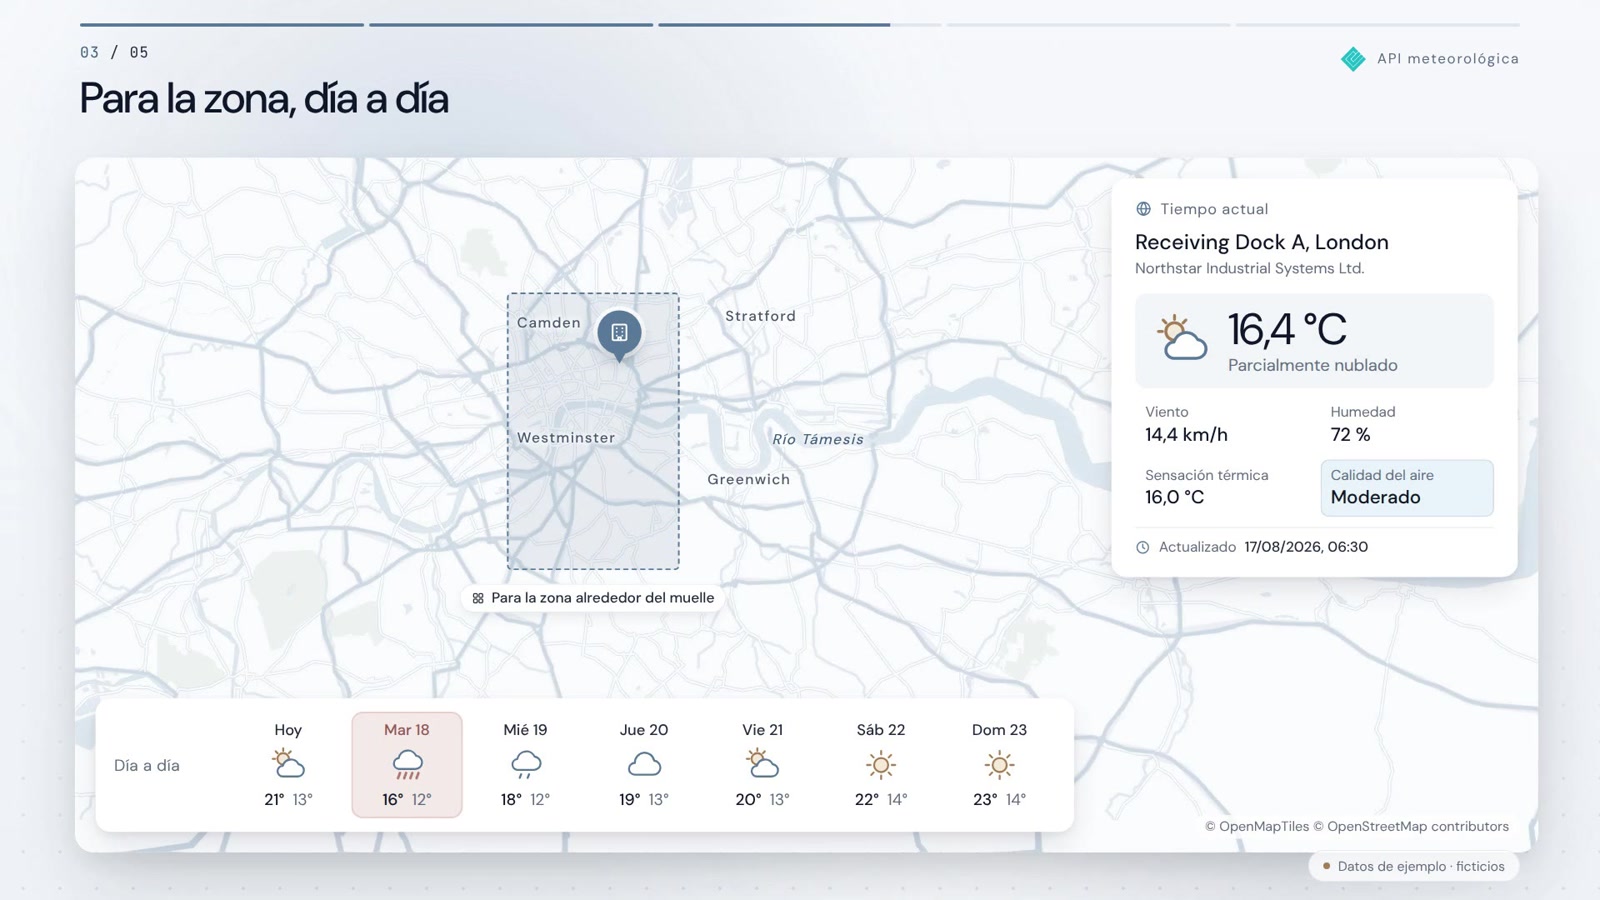This screenshot has width=1600, height=900.
Task: Click the 16,4 °C temperature reading
Action: tap(1288, 329)
